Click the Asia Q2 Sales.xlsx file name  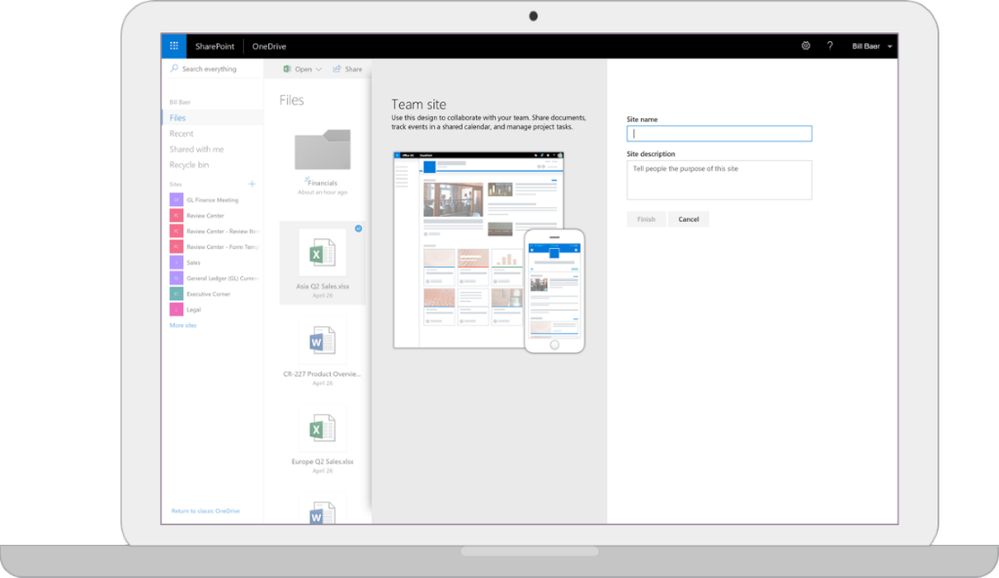coord(322,286)
